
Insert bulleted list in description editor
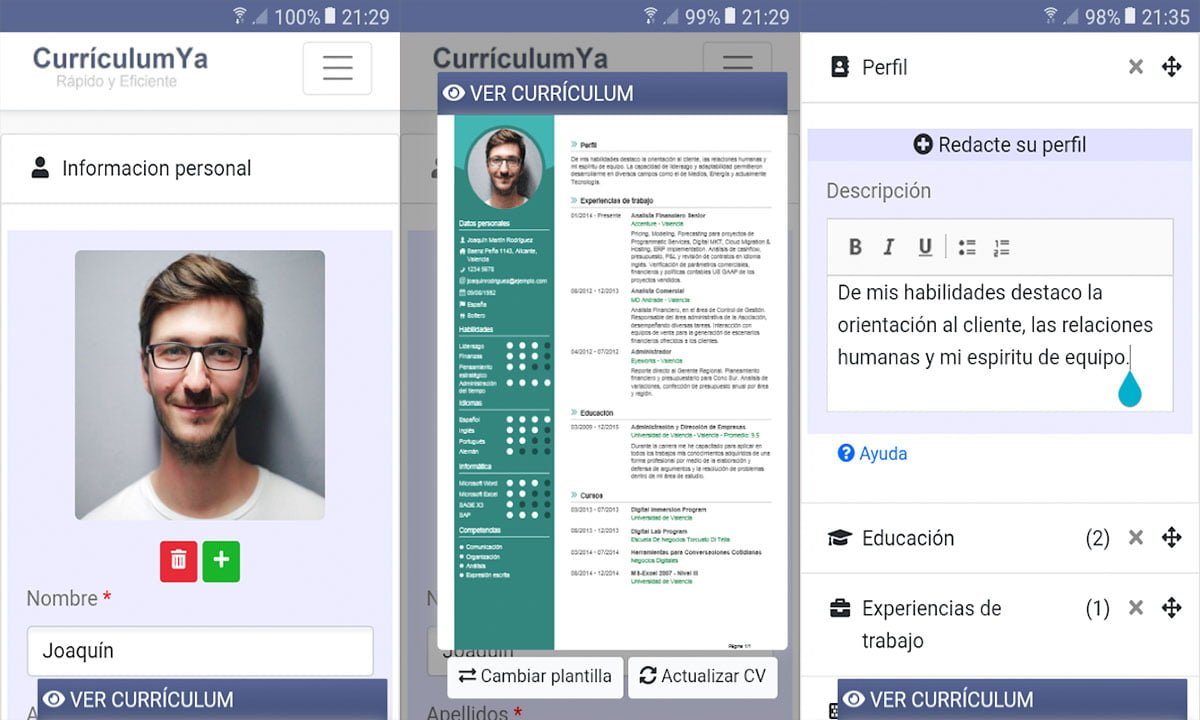(x=967, y=247)
